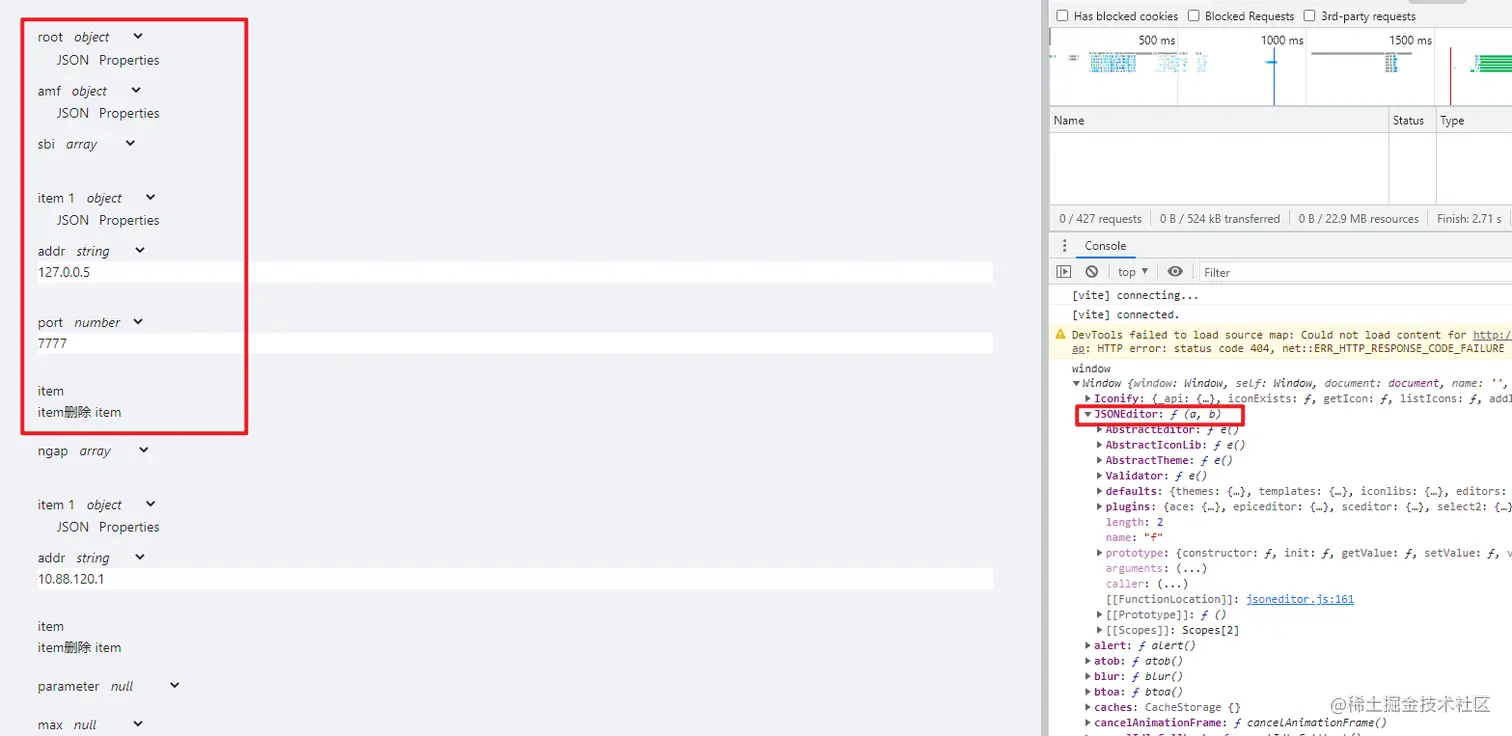Click the JSON button under root object
This screenshot has width=1512, height=736.
coord(73,60)
